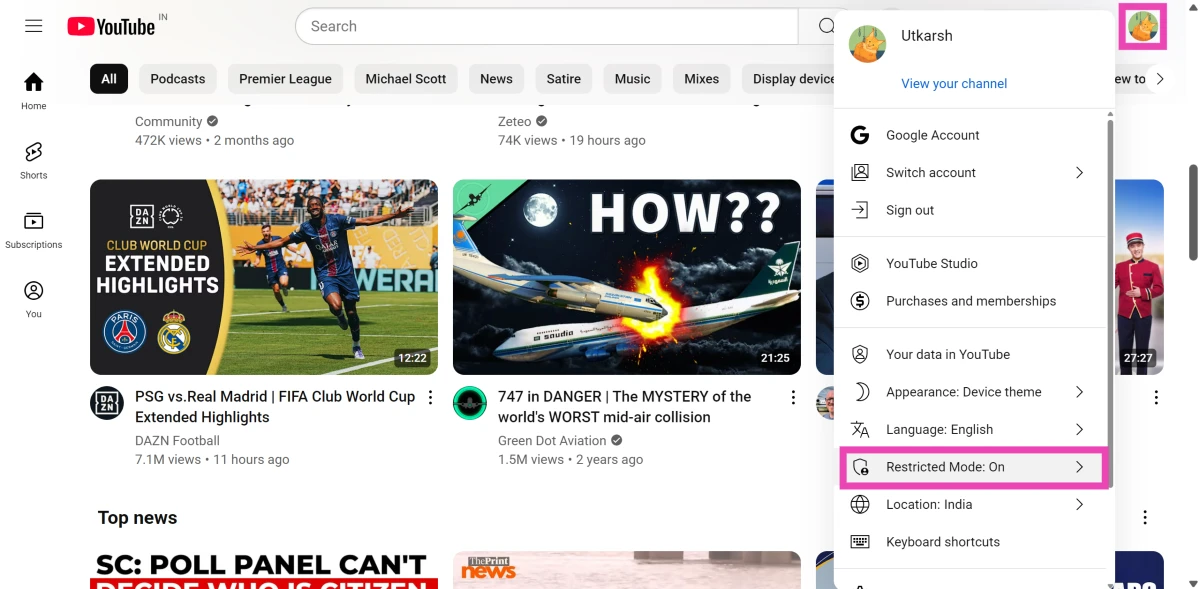This screenshot has width=1200, height=589.
Task: Click the profile avatar in top bar
Action: pos(1143,26)
